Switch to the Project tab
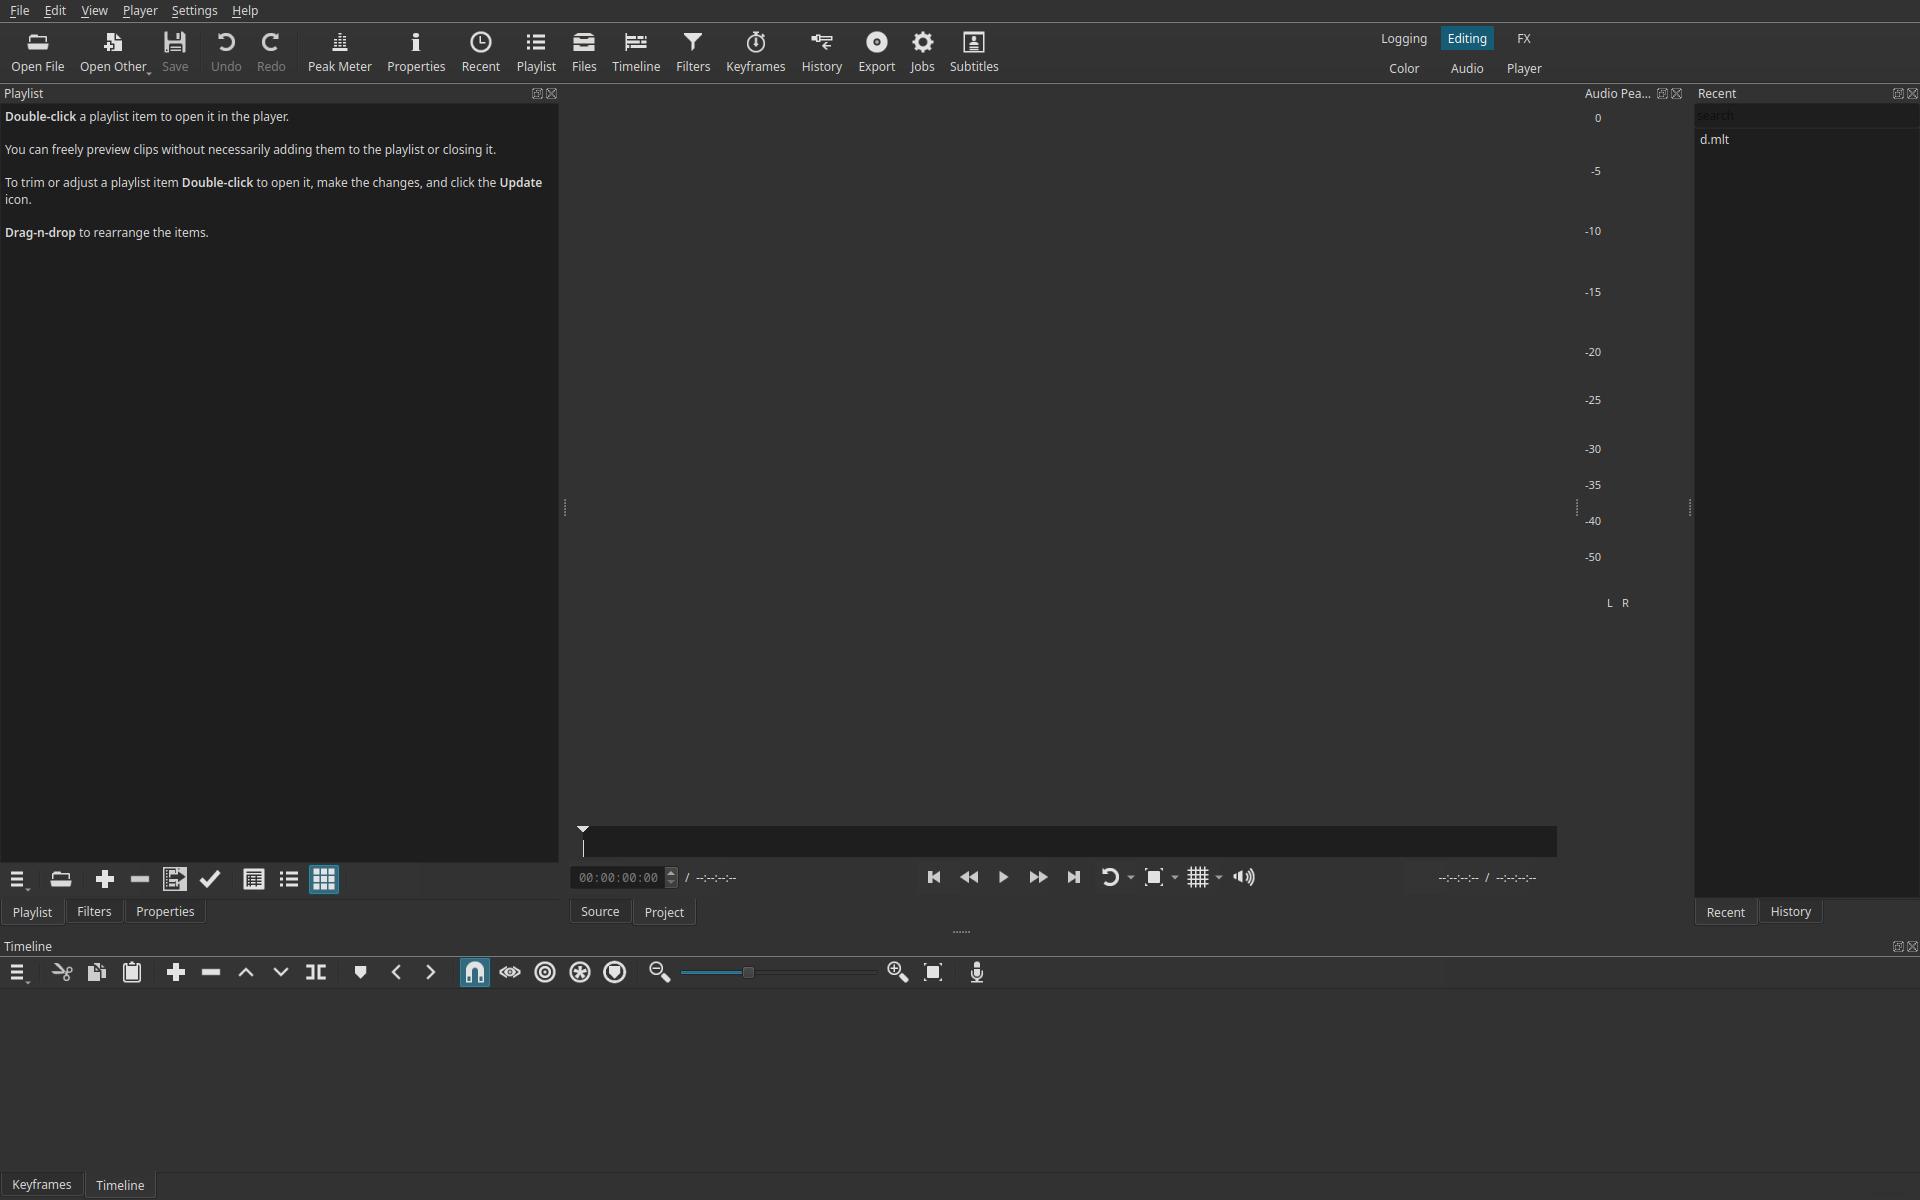Image resolution: width=1920 pixels, height=1200 pixels. tap(664, 912)
